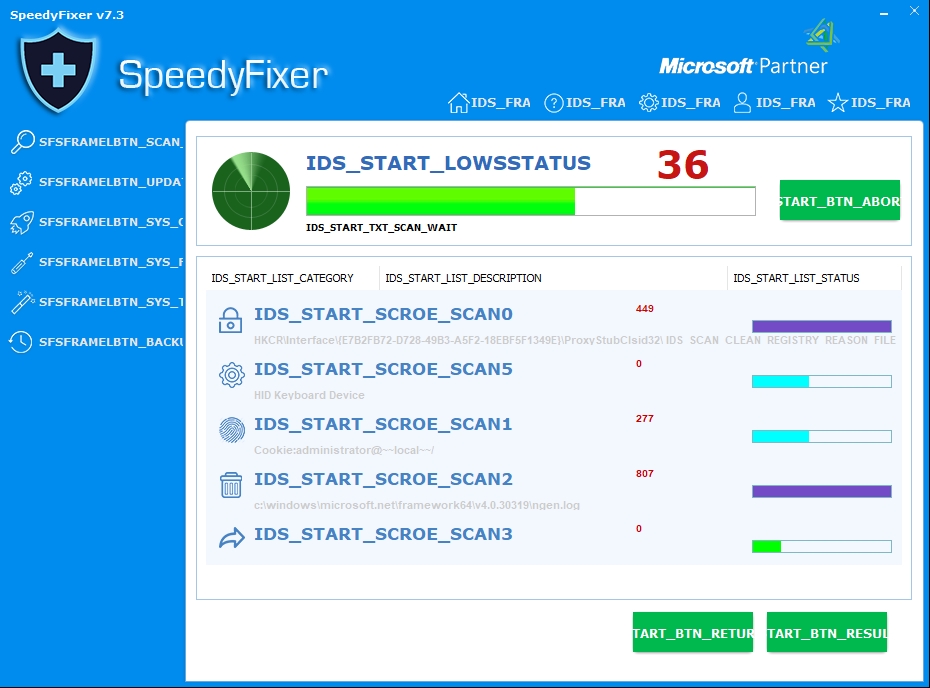Select the IDS_START_SCROE_SCAN0 row title
Screen dimensions: 930x688
pos(383,314)
